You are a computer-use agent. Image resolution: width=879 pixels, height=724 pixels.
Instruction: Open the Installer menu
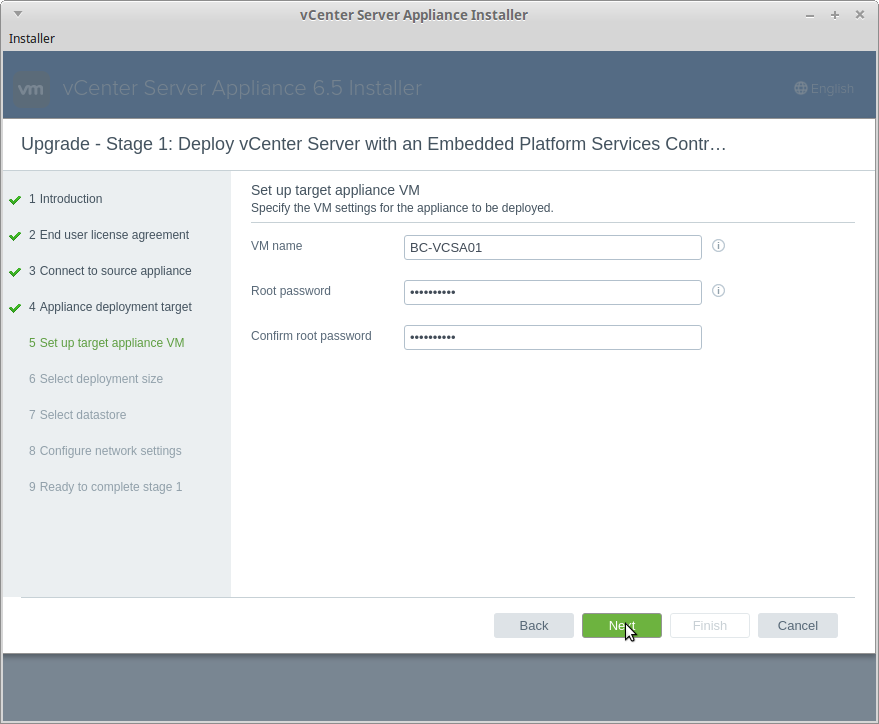32,39
